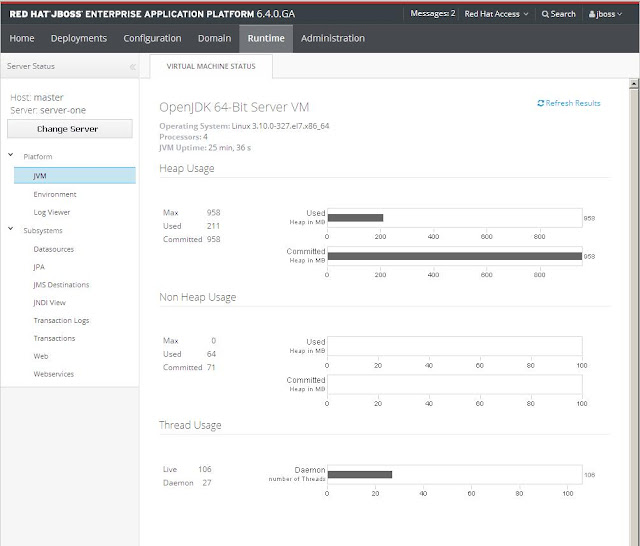Click 'Host: master' text
This screenshot has height=546, width=640.
pyautogui.click(x=37, y=98)
